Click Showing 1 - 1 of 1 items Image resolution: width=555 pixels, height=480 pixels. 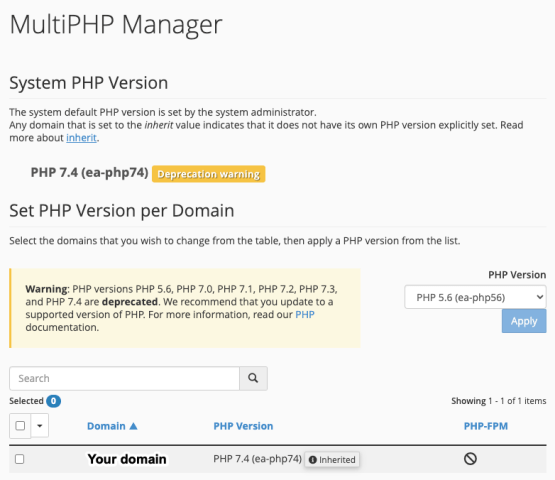tap(498, 401)
